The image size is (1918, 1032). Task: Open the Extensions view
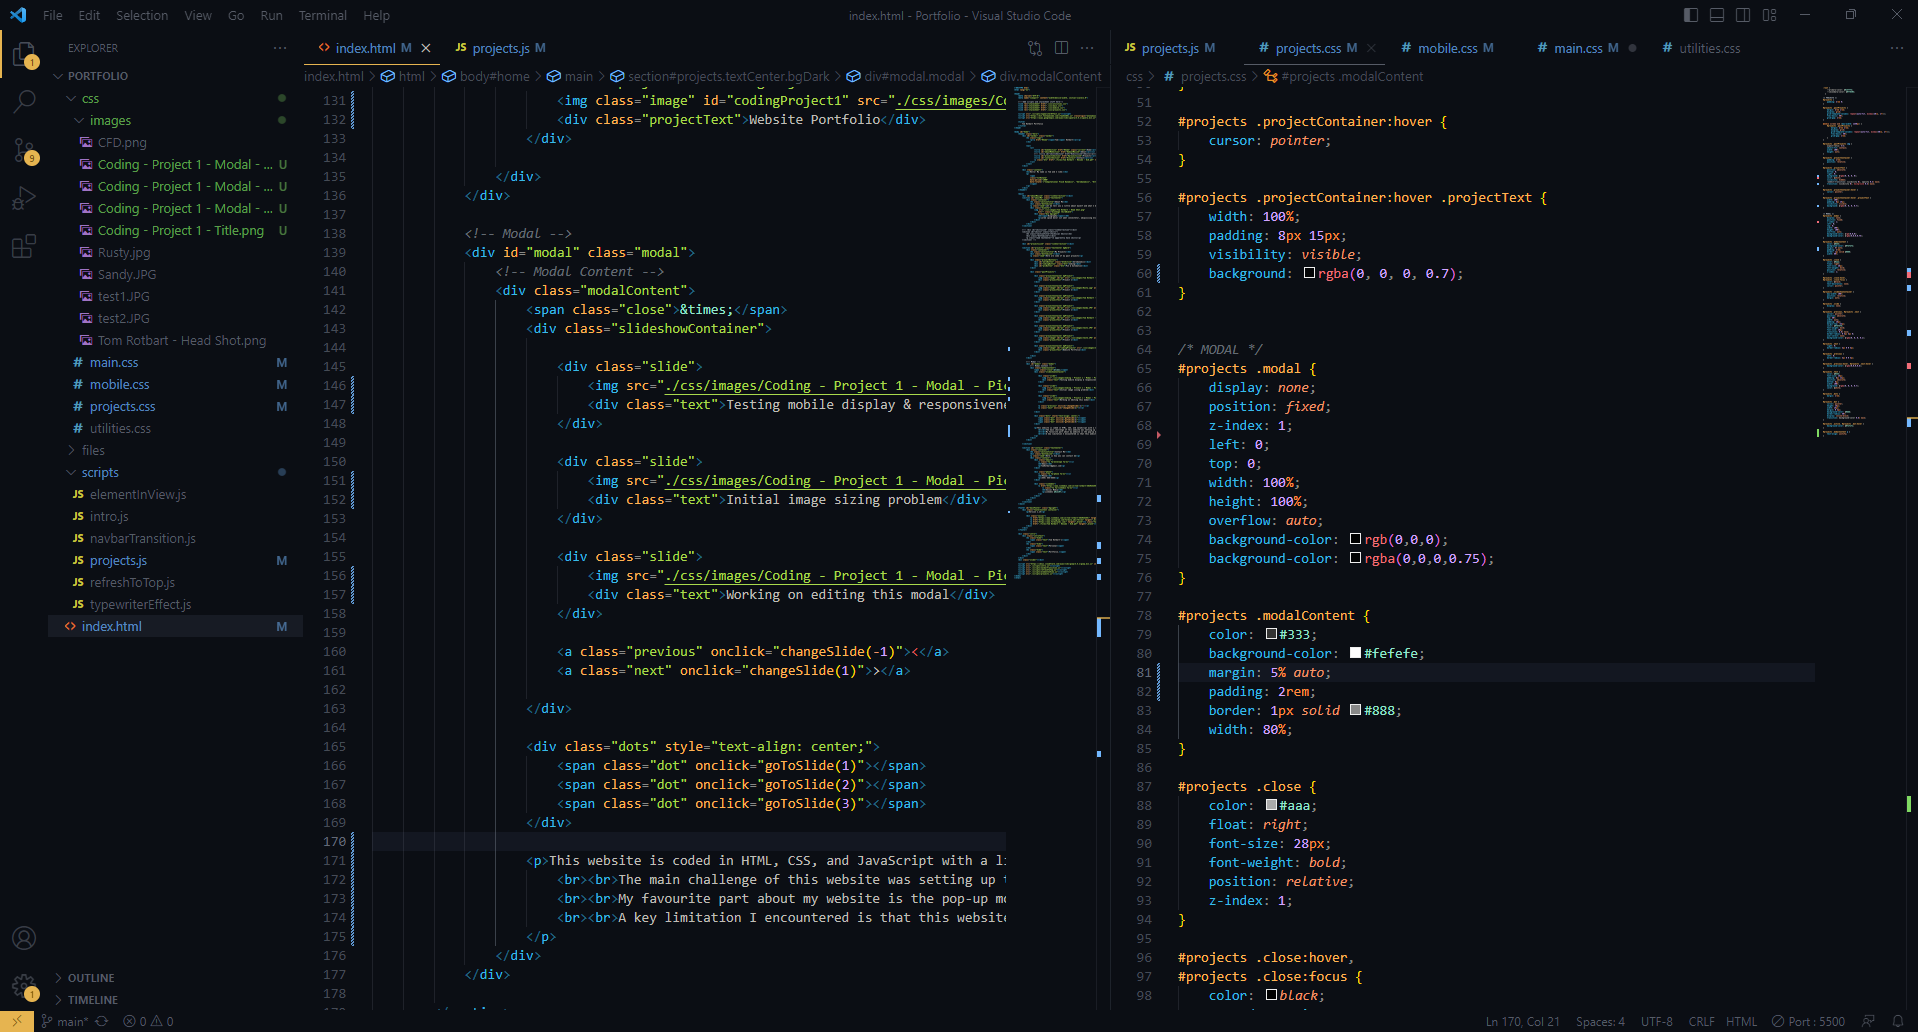[x=24, y=246]
